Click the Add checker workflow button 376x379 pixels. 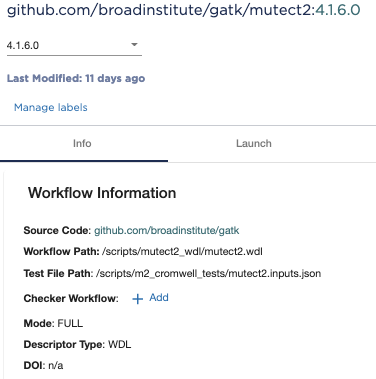click(150, 298)
